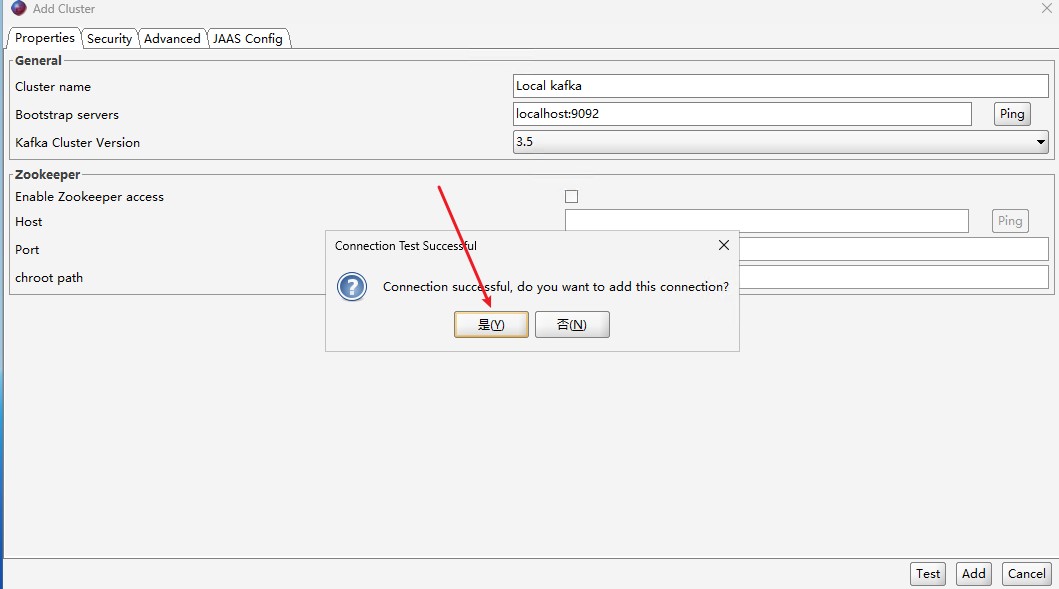Click the 'Cluster name' label
1059x589 pixels.
pos(53,86)
